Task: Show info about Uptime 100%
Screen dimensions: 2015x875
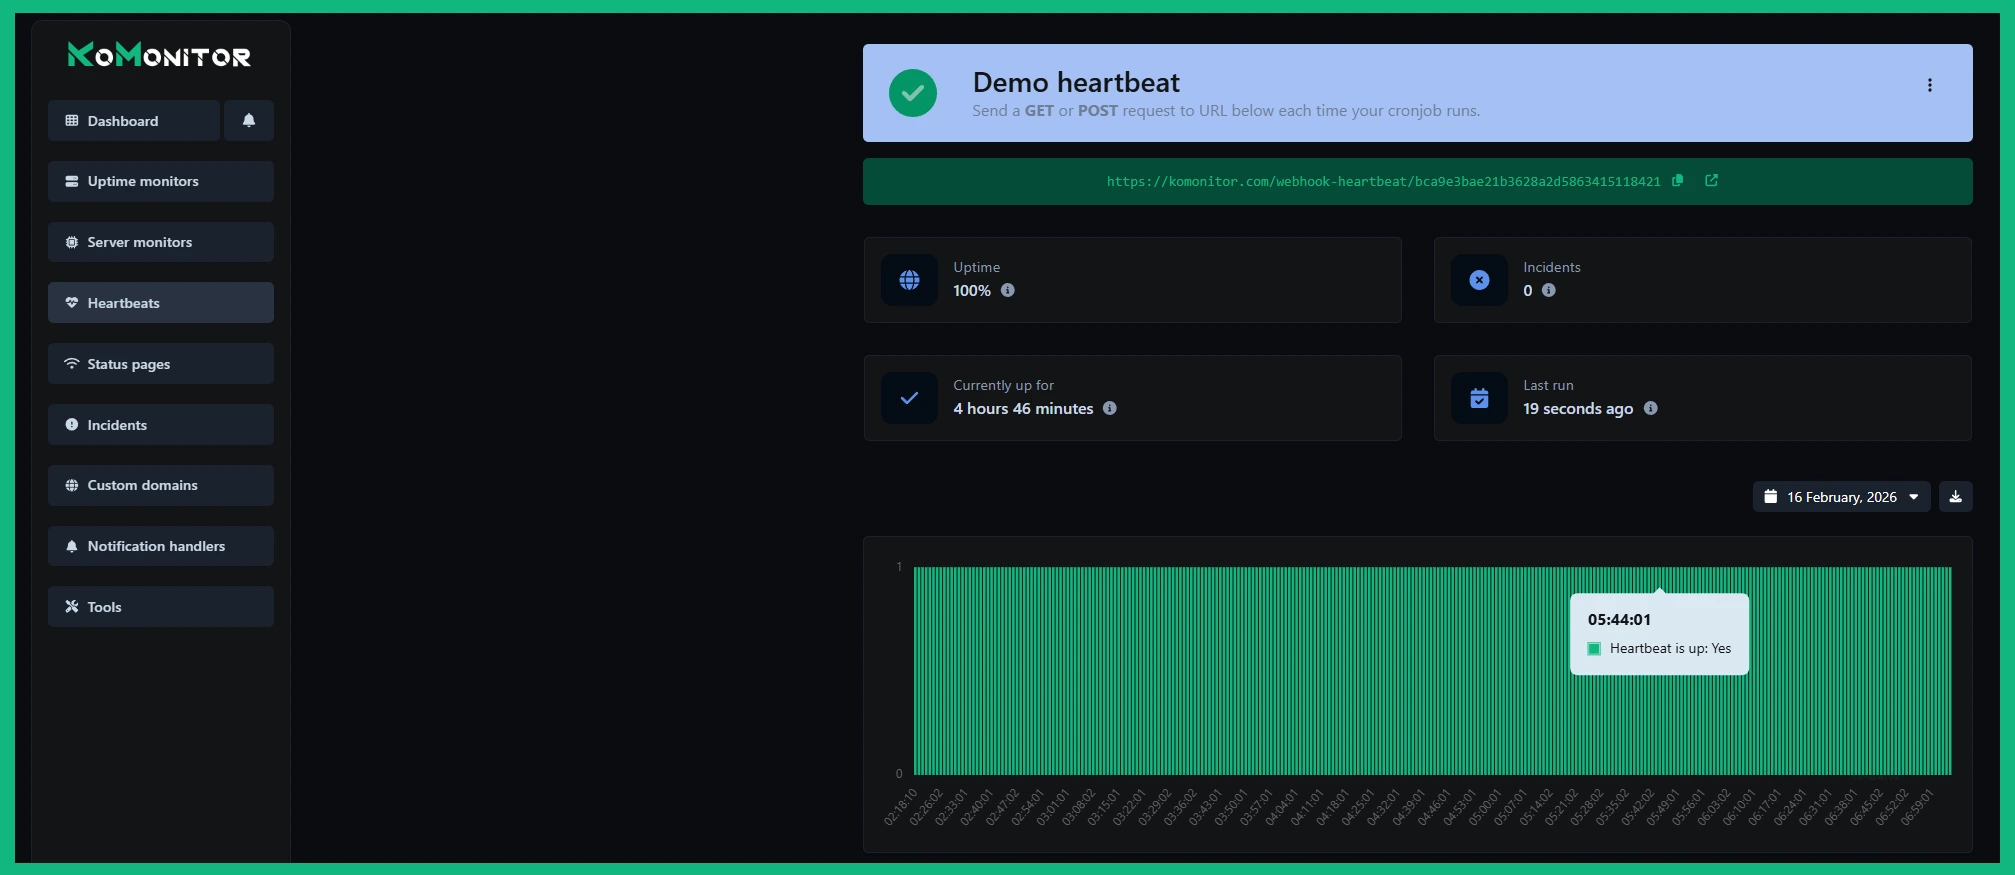Action: [x=1008, y=290]
